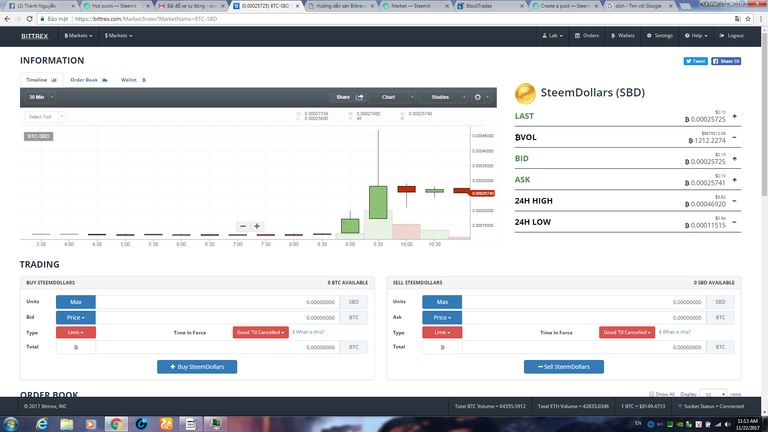768x432 pixels.
Task: Click the Buy SteemDollars button
Action: (197, 367)
